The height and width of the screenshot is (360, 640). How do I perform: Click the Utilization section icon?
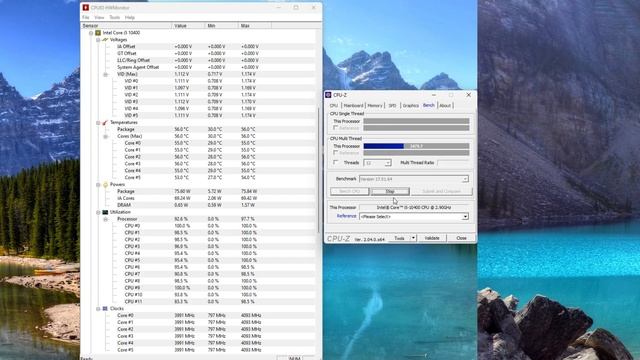tap(105, 212)
